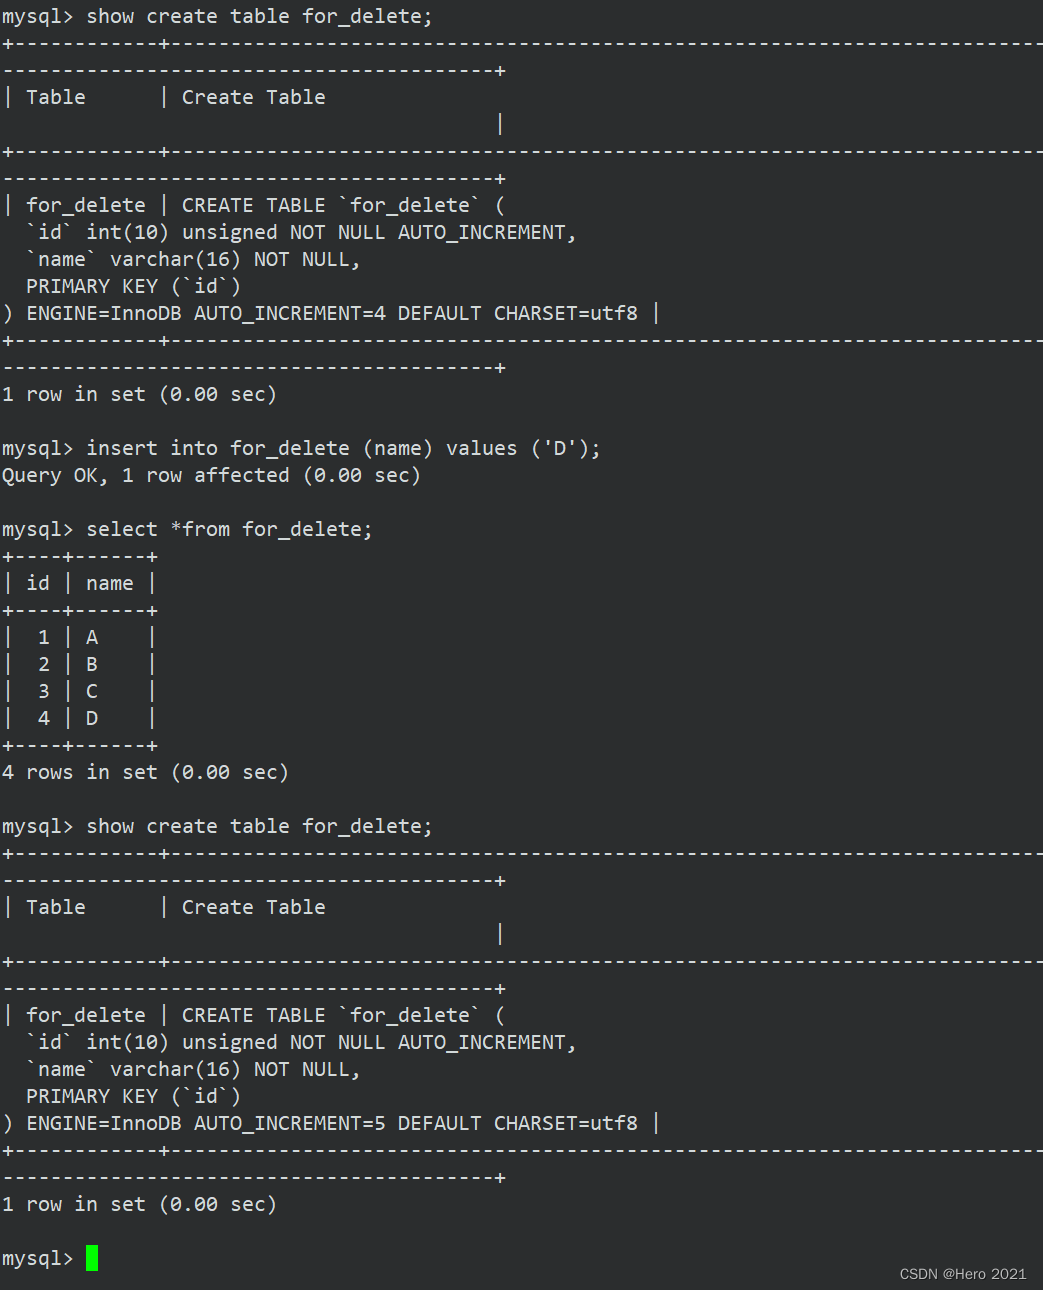Click the second Table column header

pyautogui.click(x=56, y=907)
